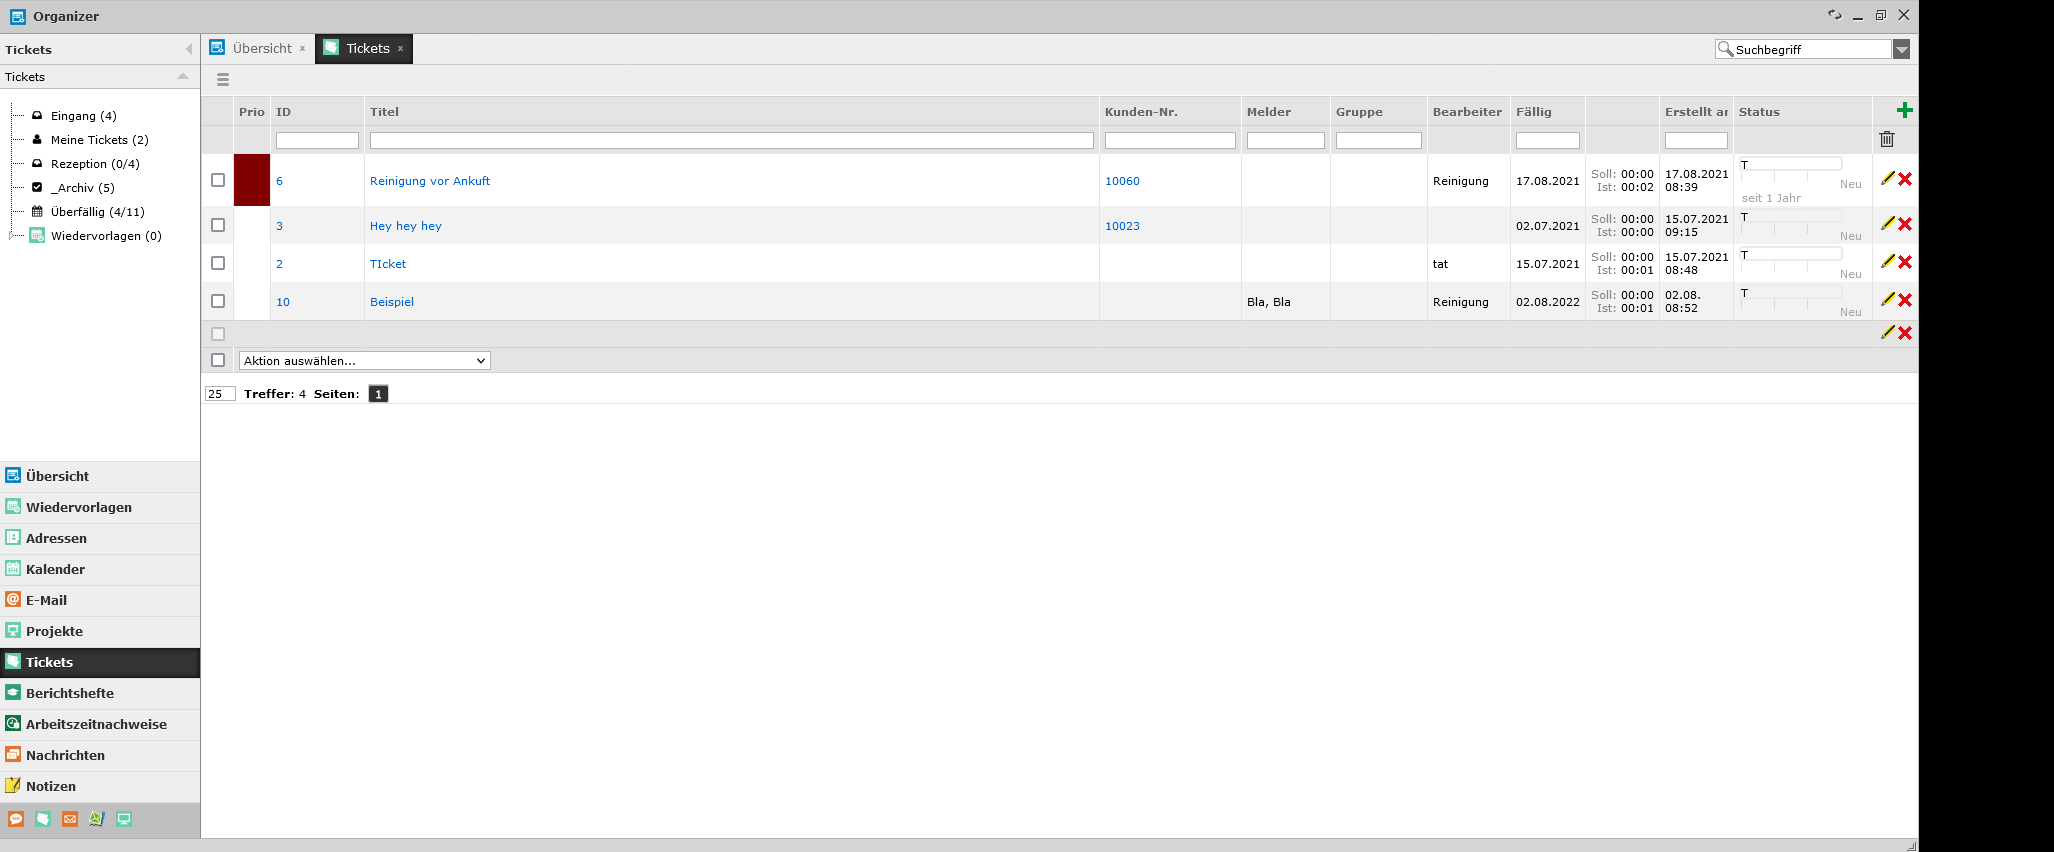Edit ticket 'TIcket' using pencil icon
The image size is (2054, 852).
[x=1888, y=261]
